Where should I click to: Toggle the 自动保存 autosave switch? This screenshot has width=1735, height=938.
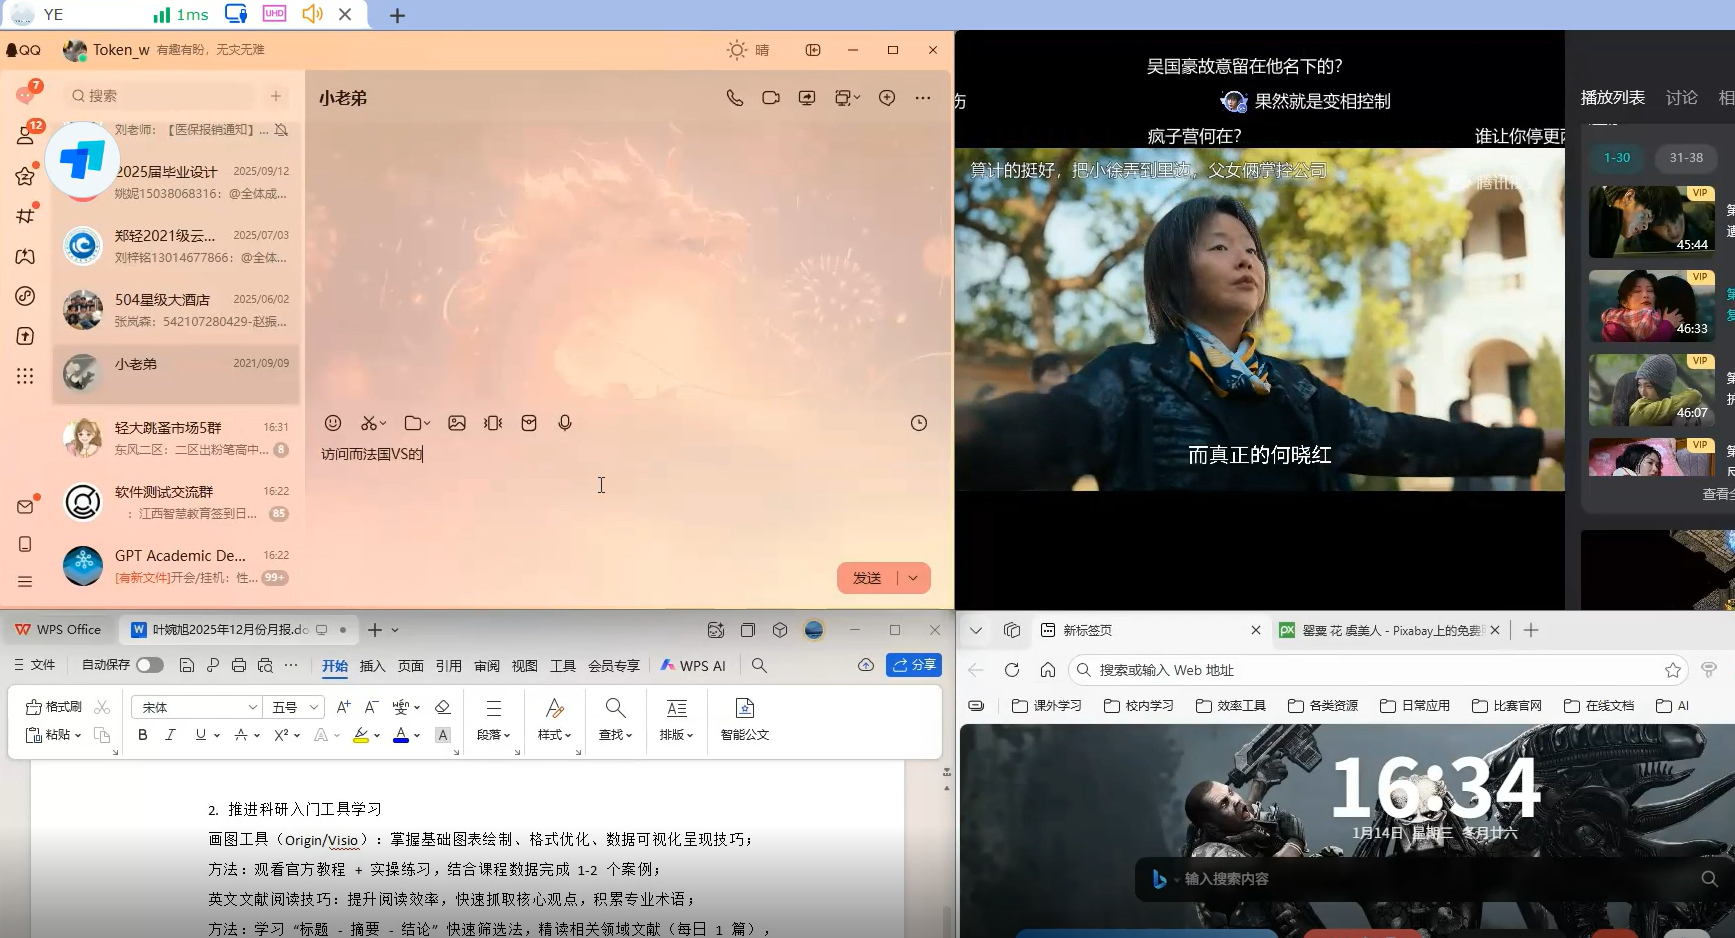(x=149, y=665)
